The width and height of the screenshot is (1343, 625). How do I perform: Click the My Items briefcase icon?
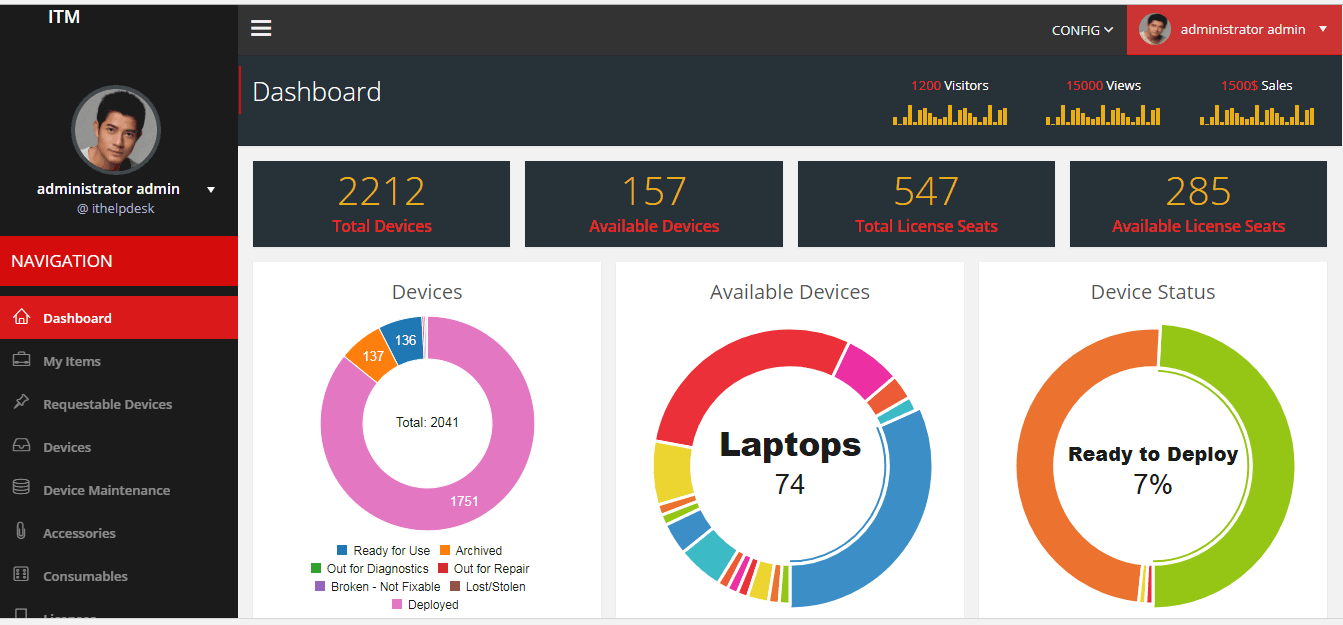point(21,360)
